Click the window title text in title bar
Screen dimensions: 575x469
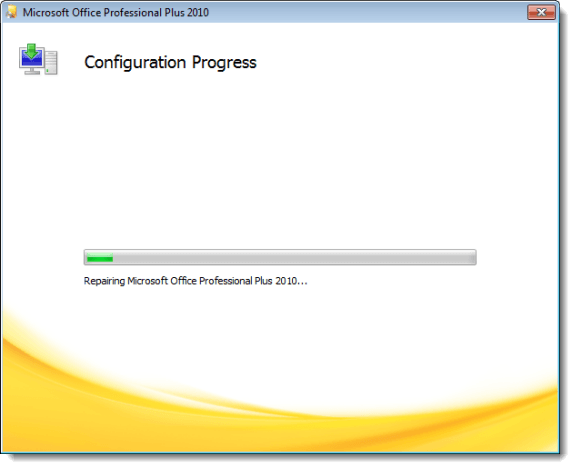coord(116,12)
